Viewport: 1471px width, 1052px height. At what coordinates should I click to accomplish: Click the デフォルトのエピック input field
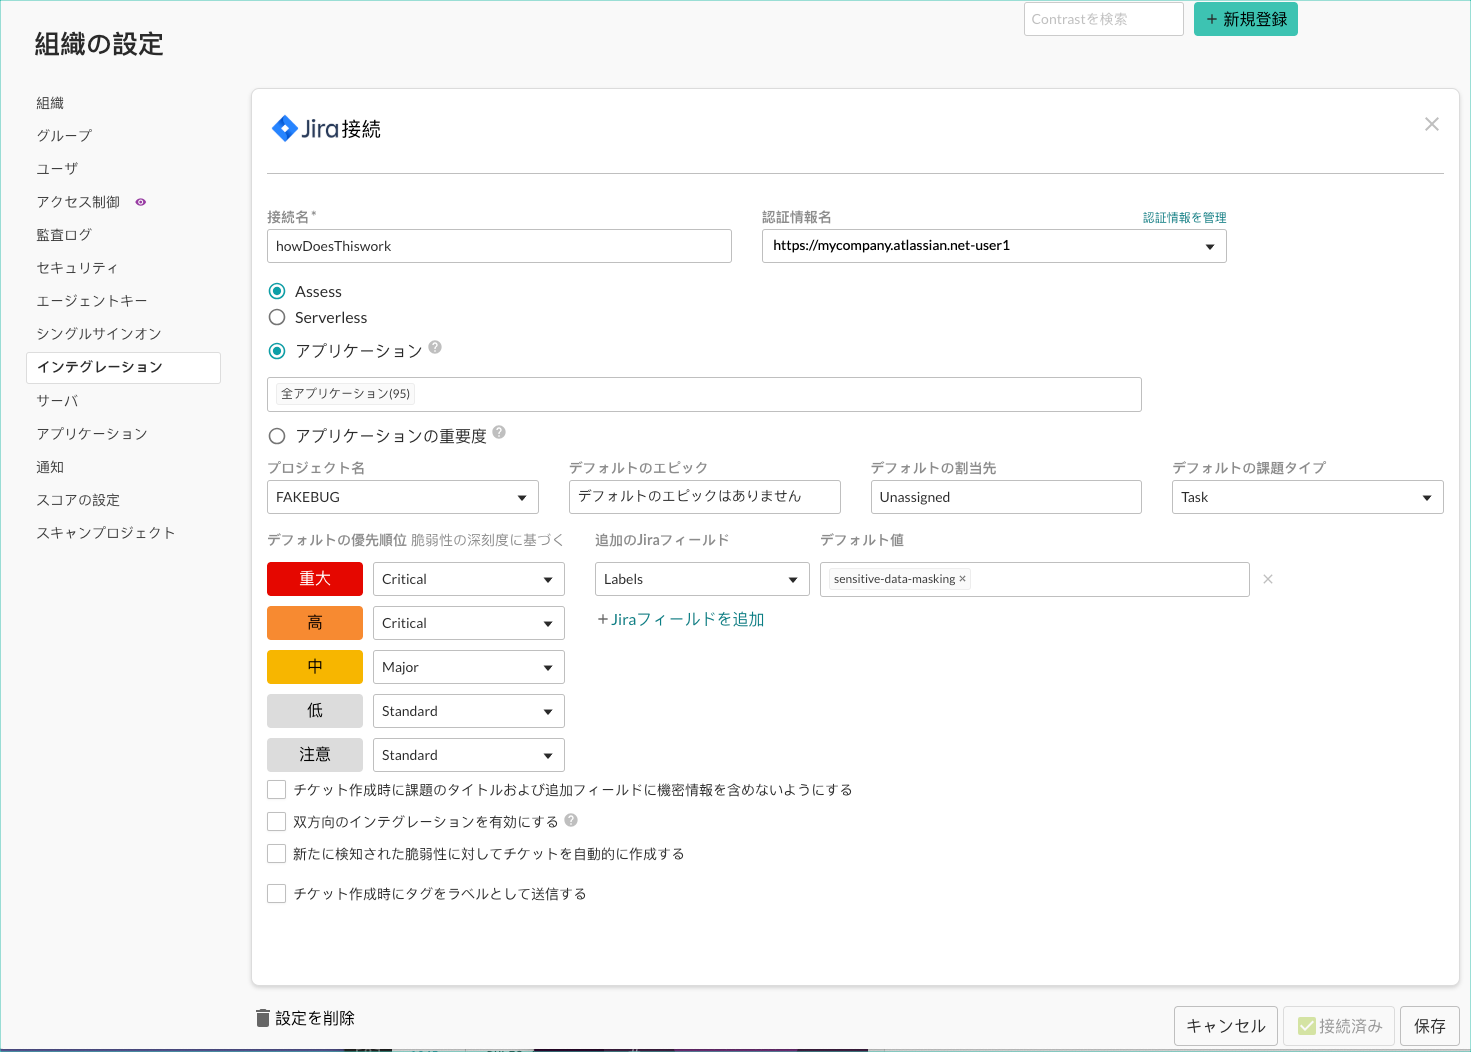pos(705,497)
